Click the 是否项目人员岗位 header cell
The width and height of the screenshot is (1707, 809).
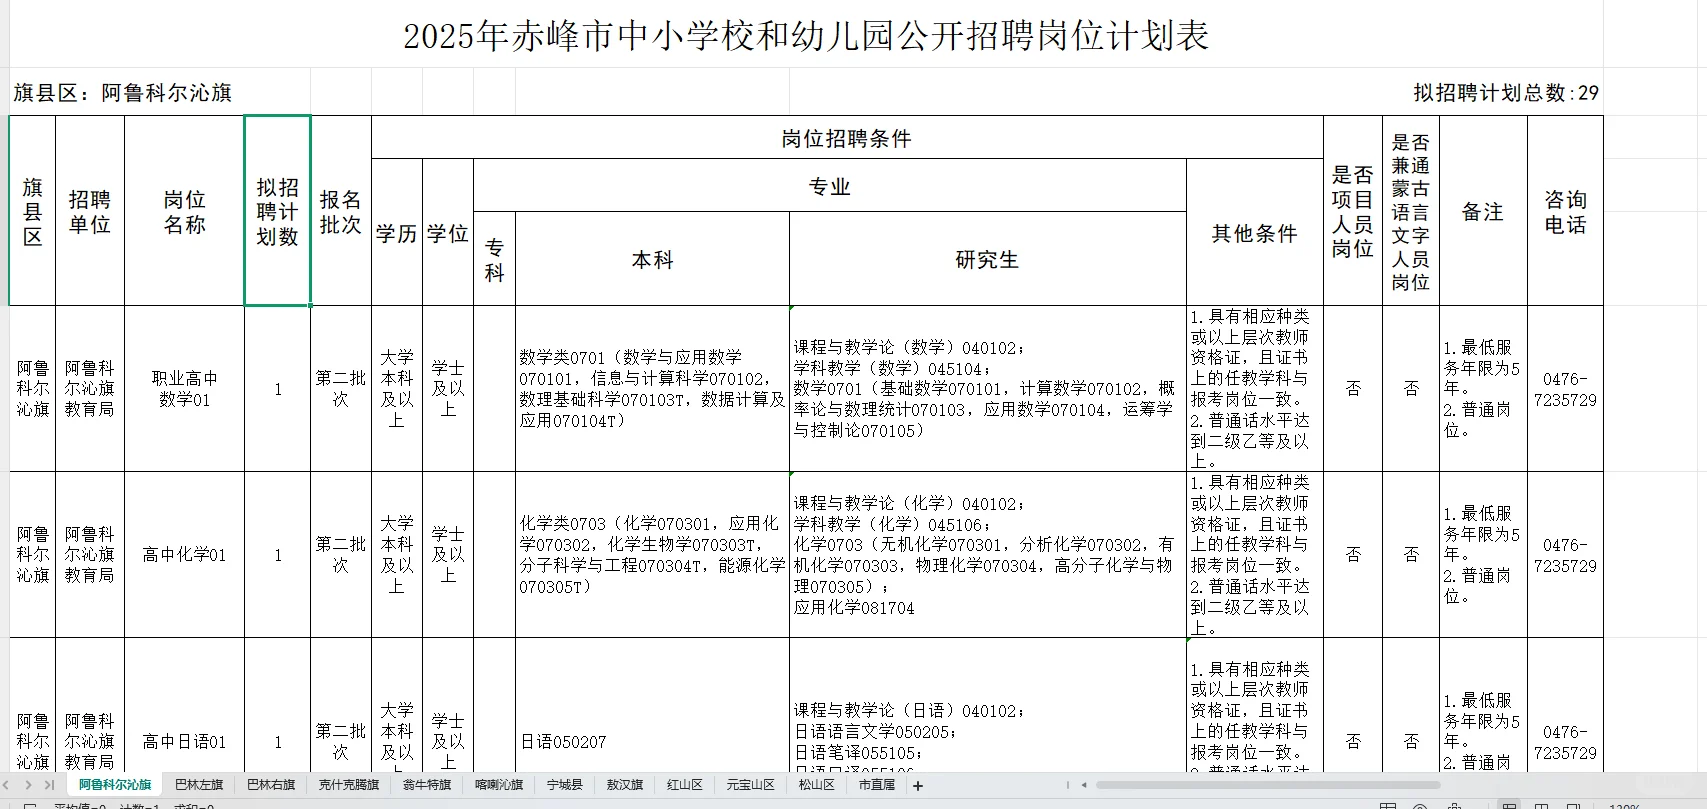pyautogui.click(x=1353, y=211)
